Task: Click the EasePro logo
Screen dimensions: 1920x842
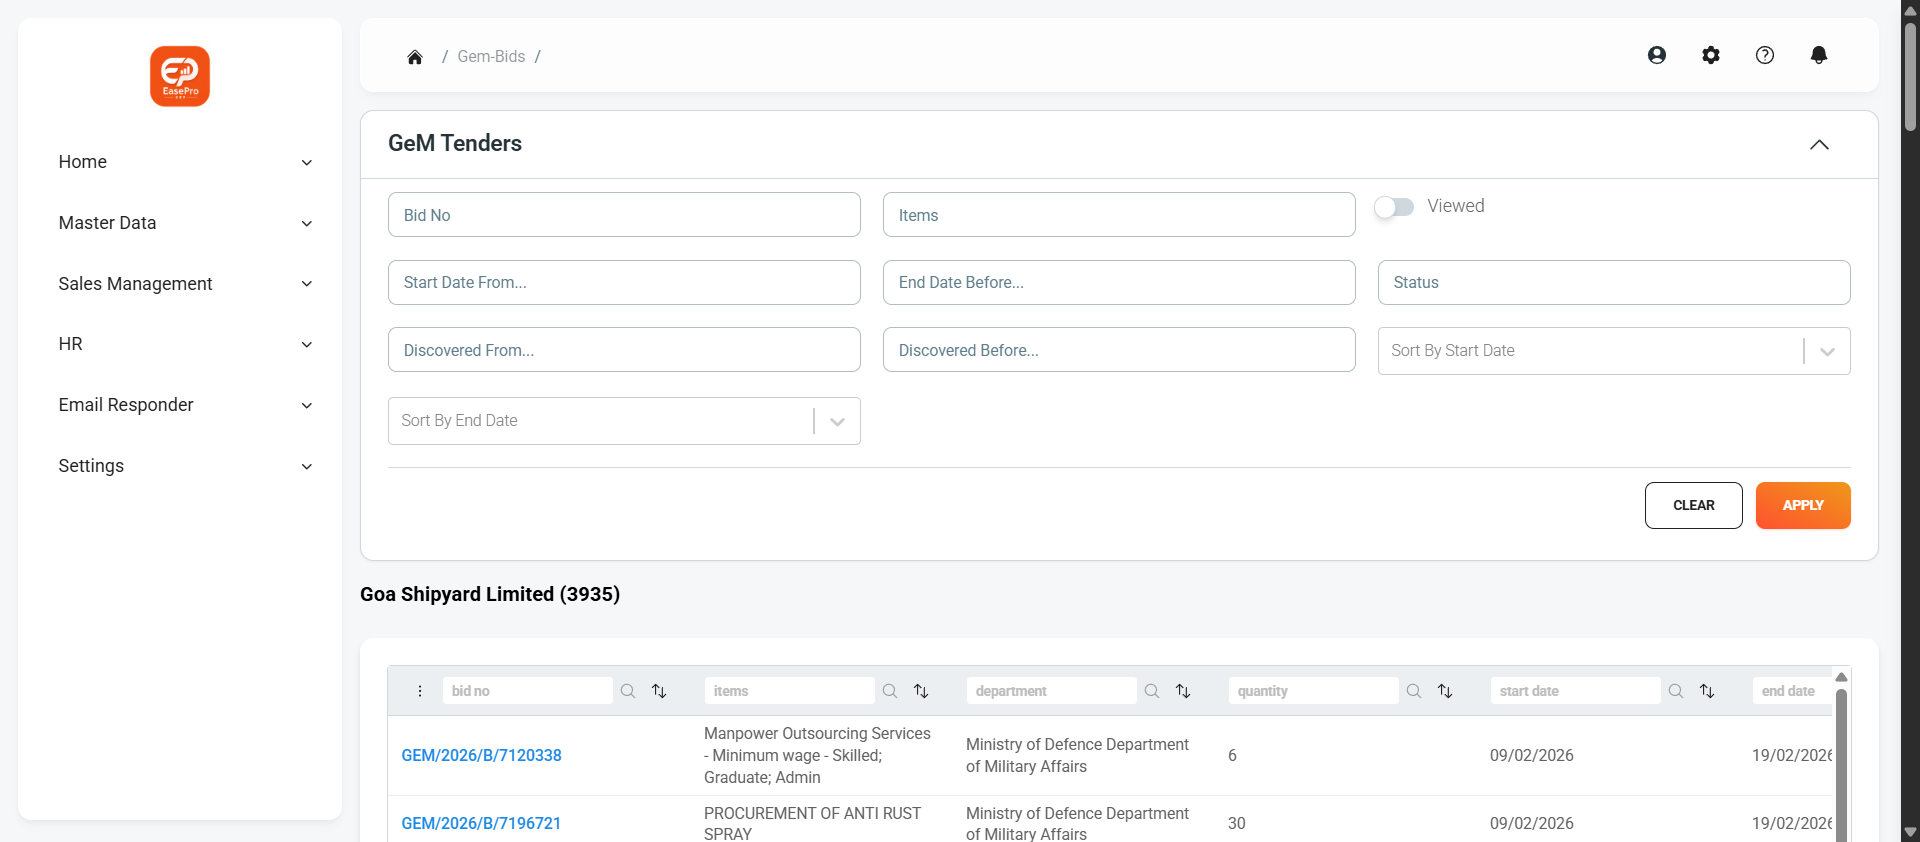Action: point(180,76)
